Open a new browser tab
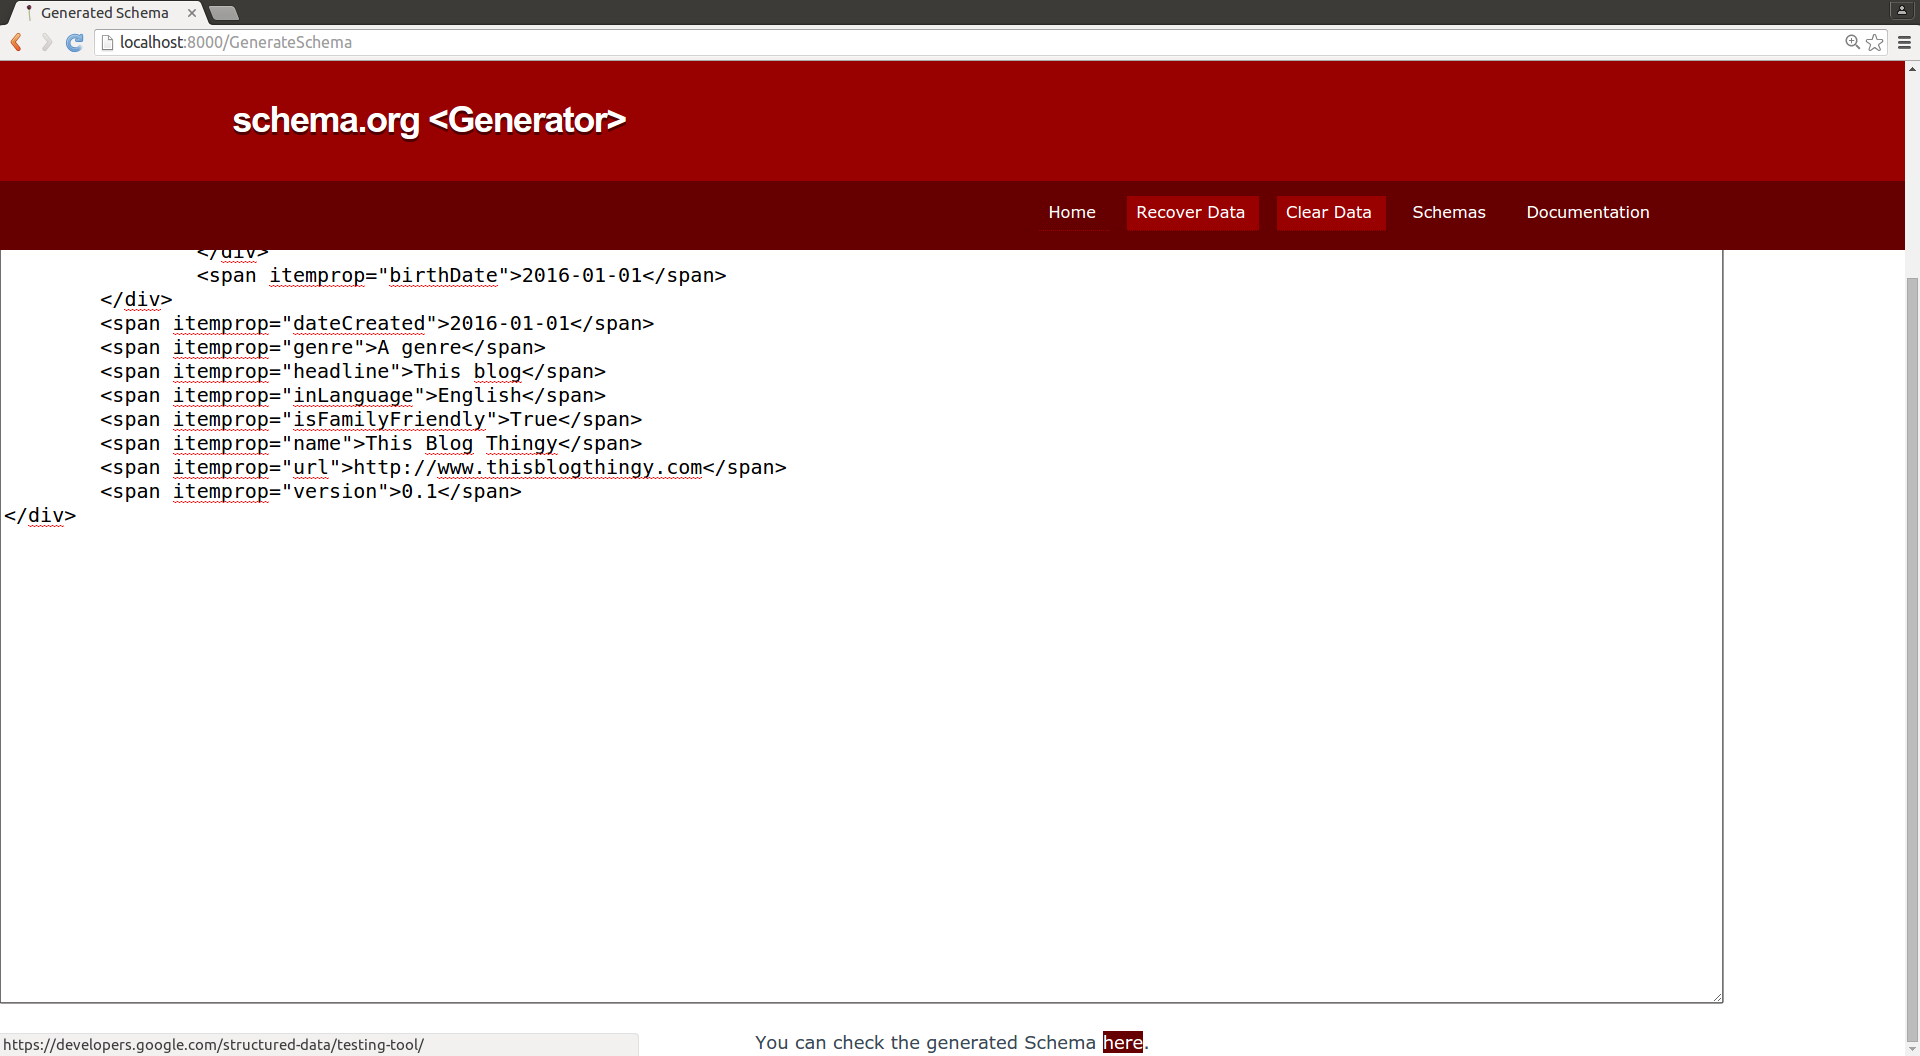 (224, 13)
